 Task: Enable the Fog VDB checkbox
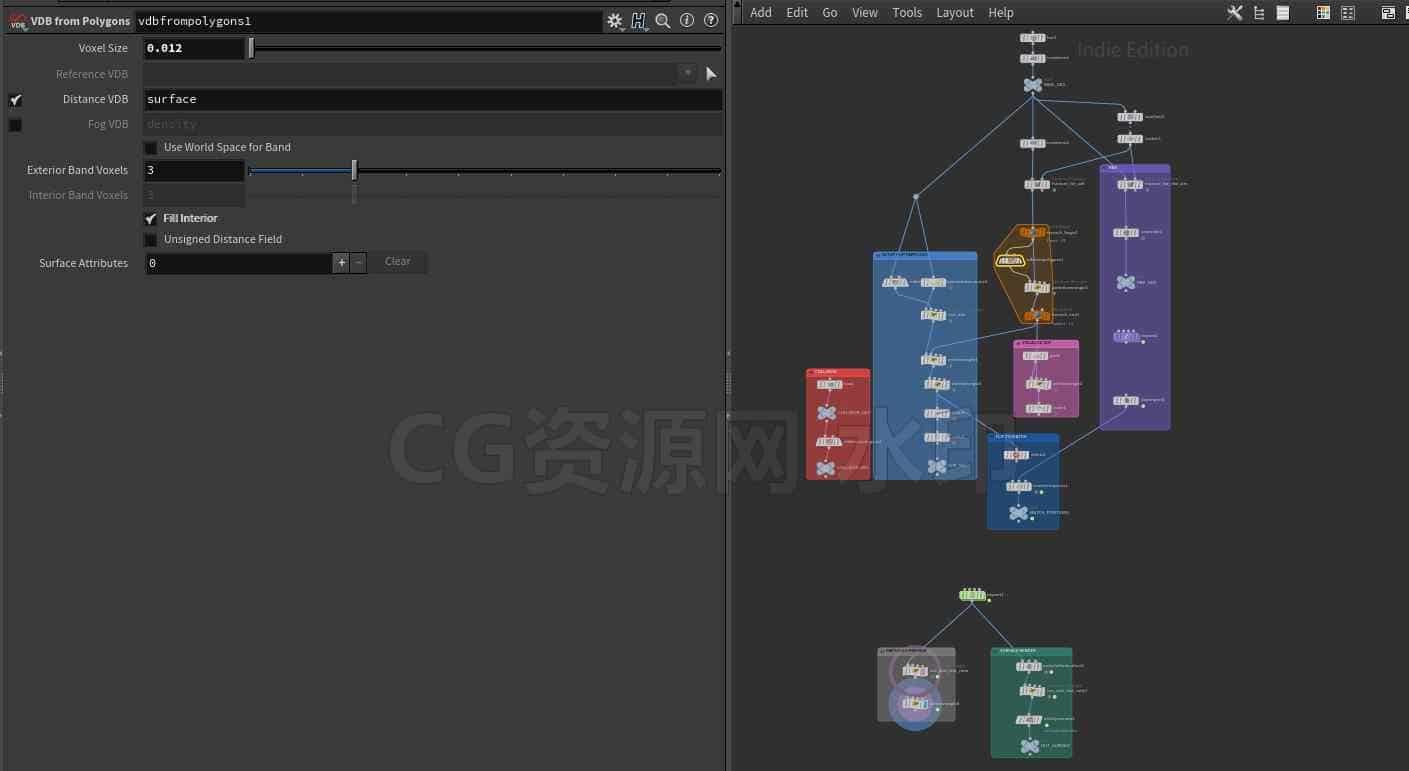[x=15, y=125]
